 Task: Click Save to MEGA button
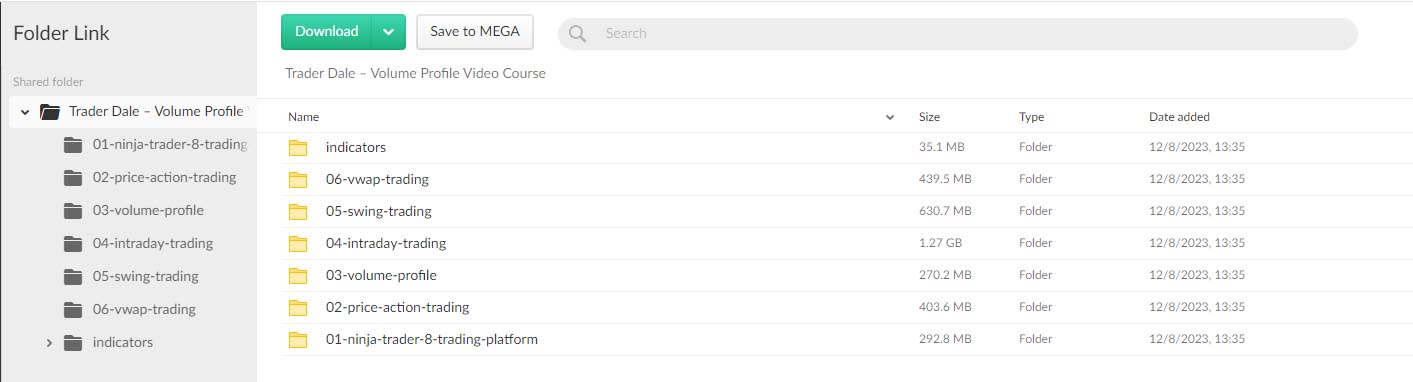[475, 32]
